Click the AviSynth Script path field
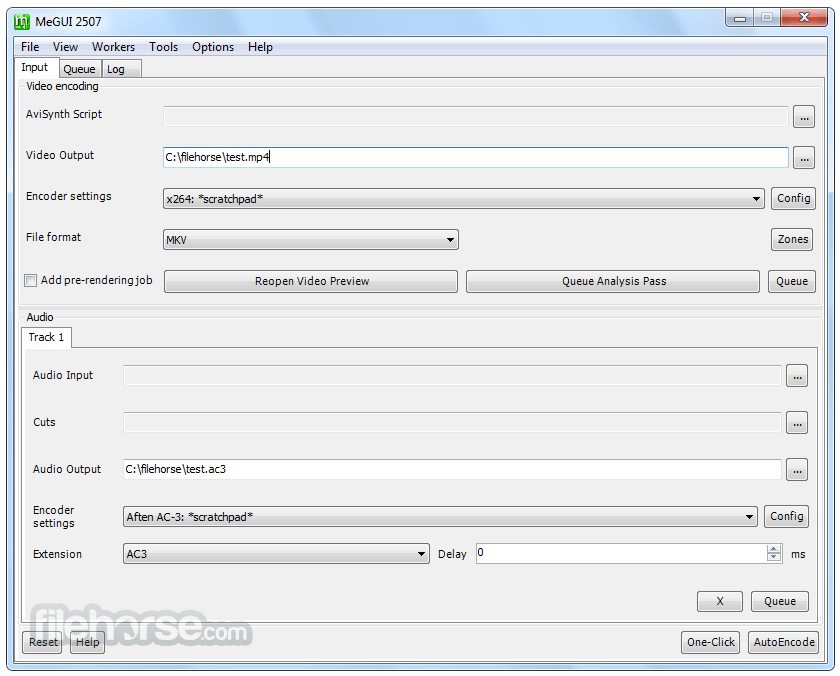This screenshot has width=840, height=676. [476, 116]
